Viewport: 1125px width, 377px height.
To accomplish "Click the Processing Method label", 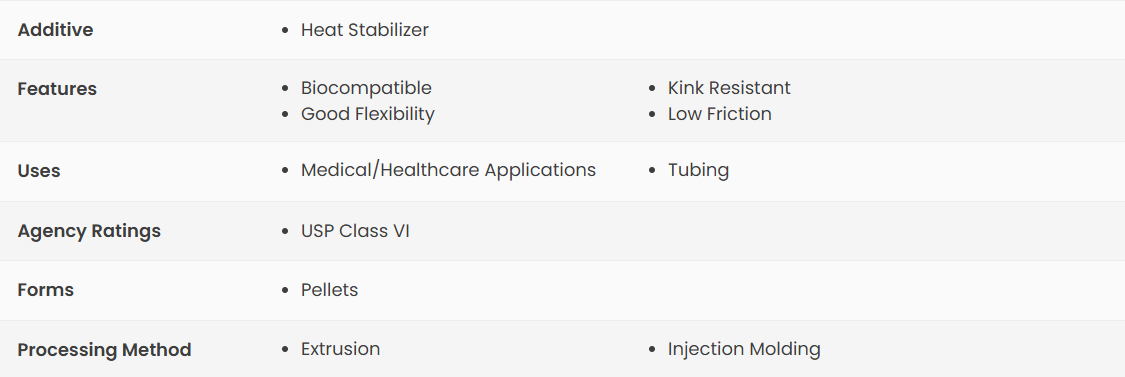I will click(104, 350).
